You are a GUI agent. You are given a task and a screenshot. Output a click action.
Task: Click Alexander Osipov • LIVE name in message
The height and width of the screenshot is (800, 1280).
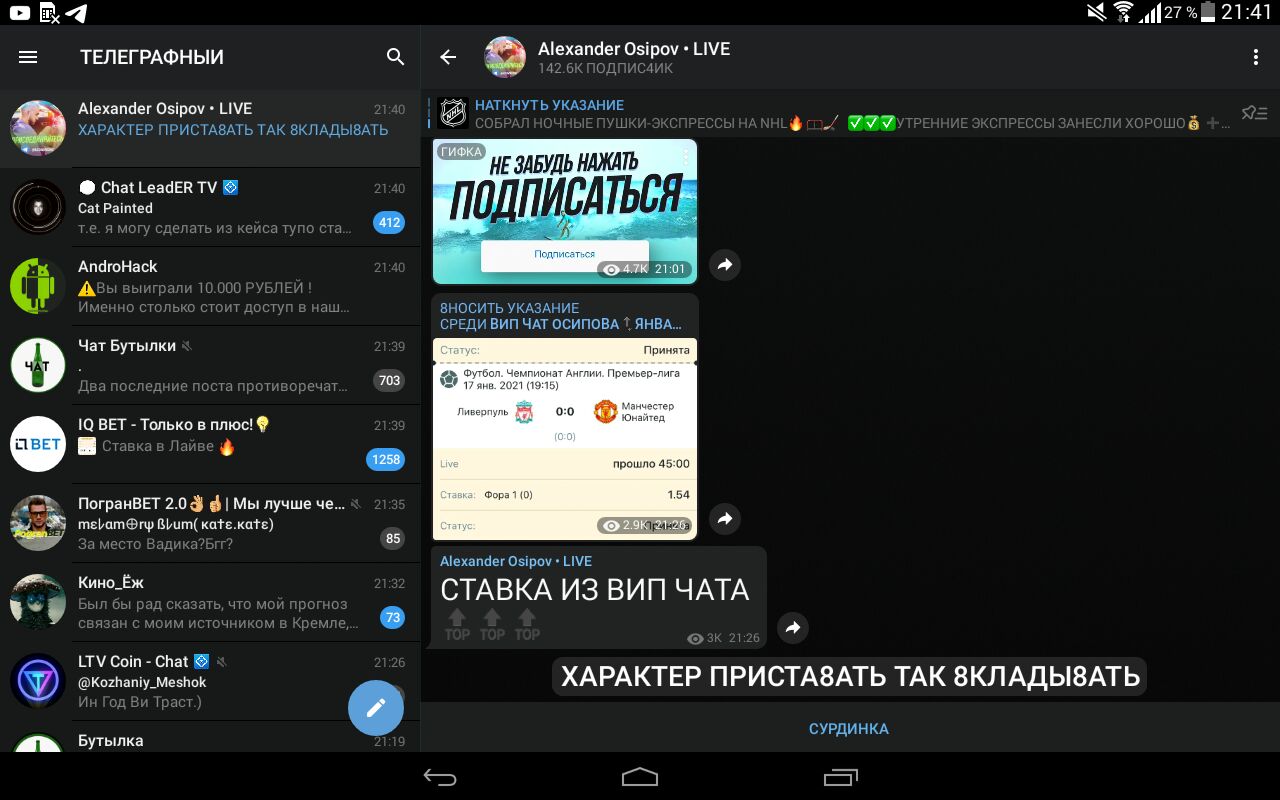tap(516, 561)
